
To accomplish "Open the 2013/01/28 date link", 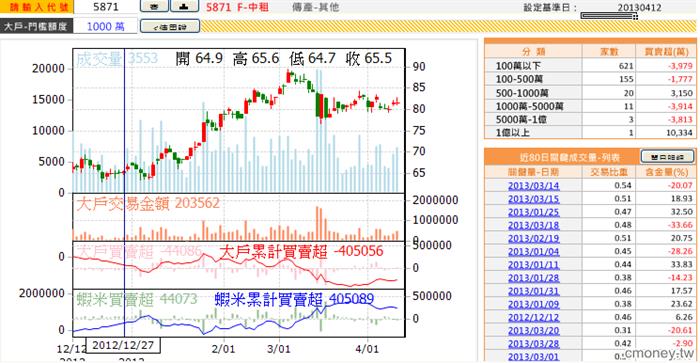I will pyautogui.click(x=533, y=278).
